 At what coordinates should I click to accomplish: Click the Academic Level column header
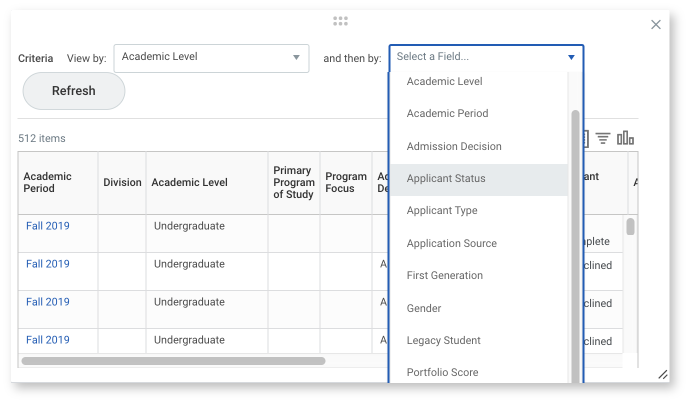(x=207, y=182)
